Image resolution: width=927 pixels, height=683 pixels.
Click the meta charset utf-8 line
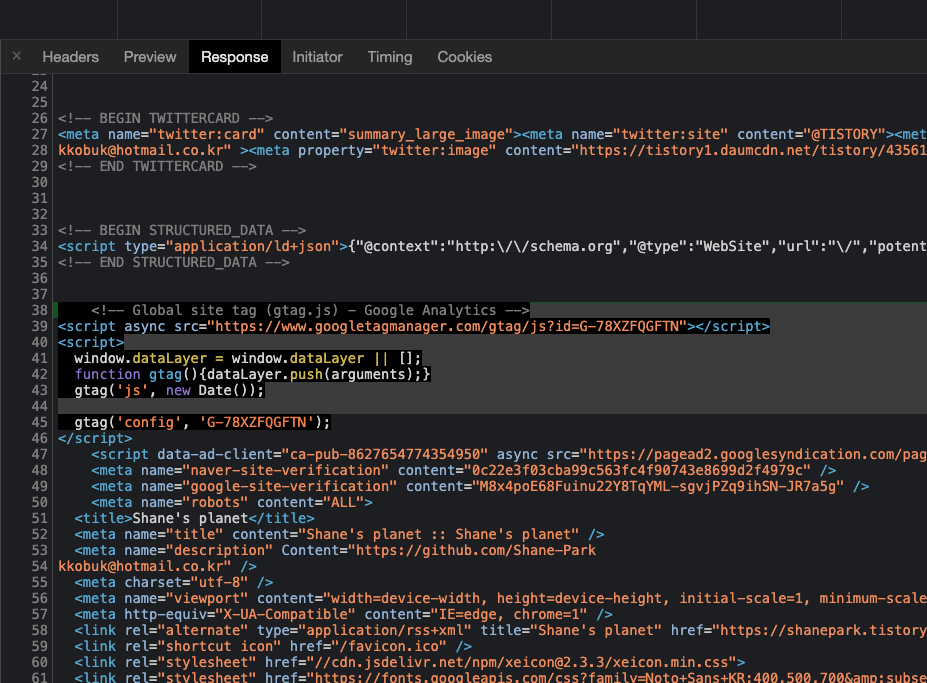(174, 582)
